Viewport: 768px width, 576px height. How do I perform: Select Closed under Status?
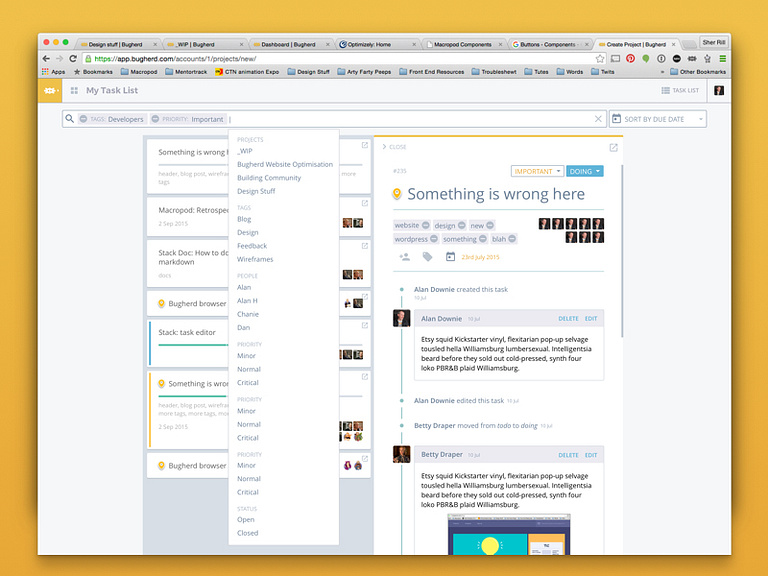(247, 533)
